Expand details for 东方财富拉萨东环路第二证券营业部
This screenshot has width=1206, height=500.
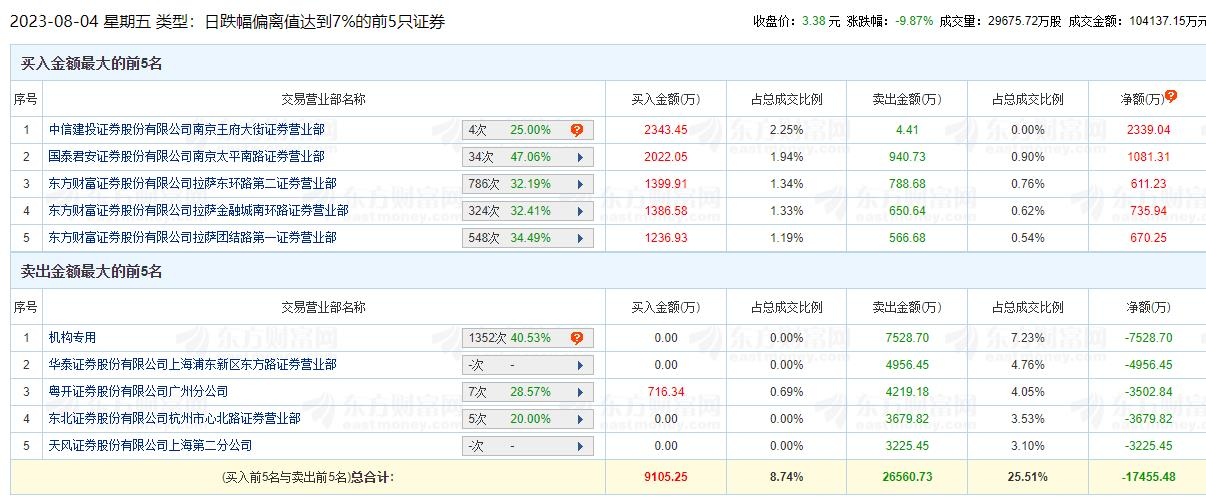580,184
